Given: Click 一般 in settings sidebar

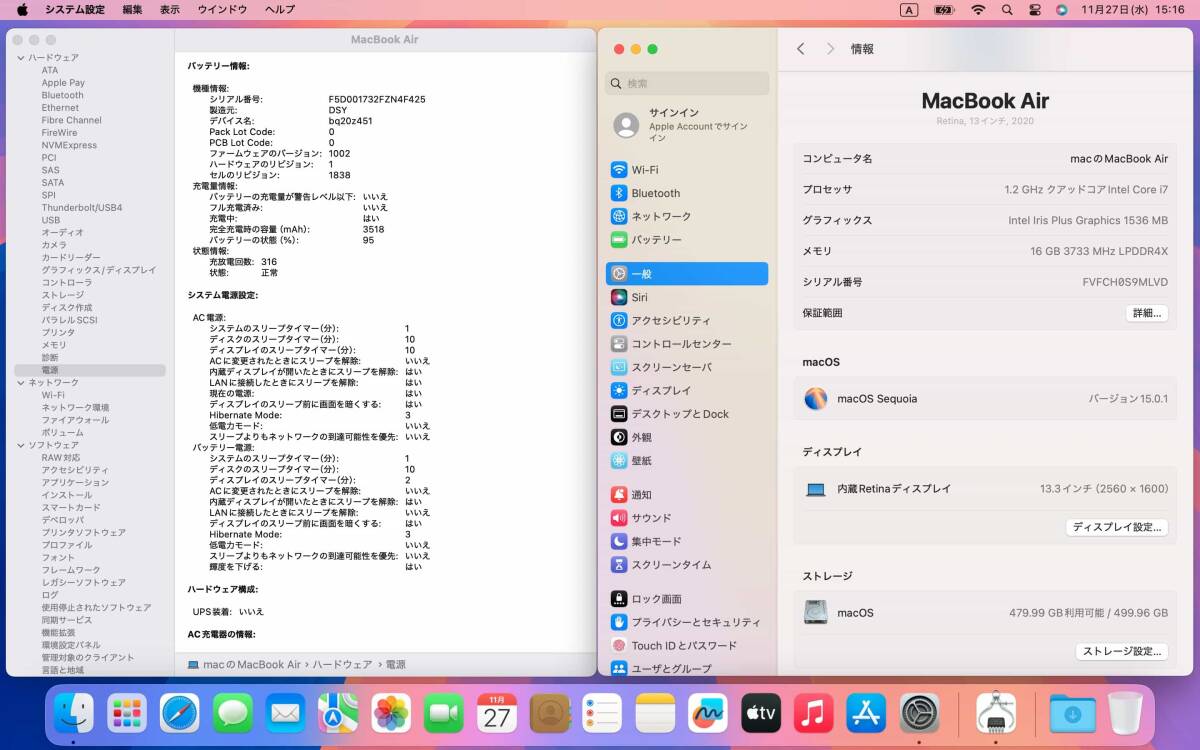Looking at the screenshot, I should 687,273.
